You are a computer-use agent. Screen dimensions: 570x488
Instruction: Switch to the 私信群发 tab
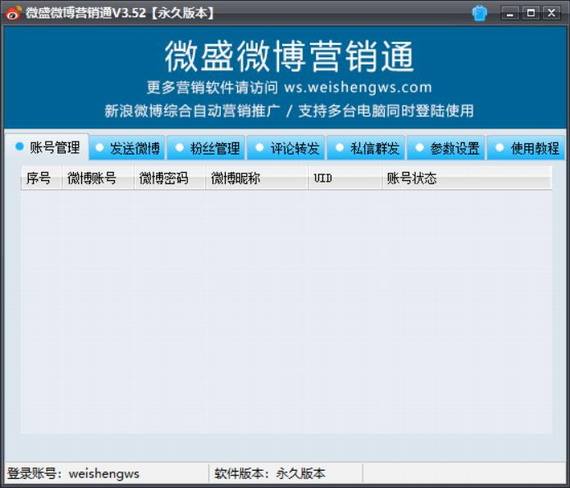(x=367, y=148)
